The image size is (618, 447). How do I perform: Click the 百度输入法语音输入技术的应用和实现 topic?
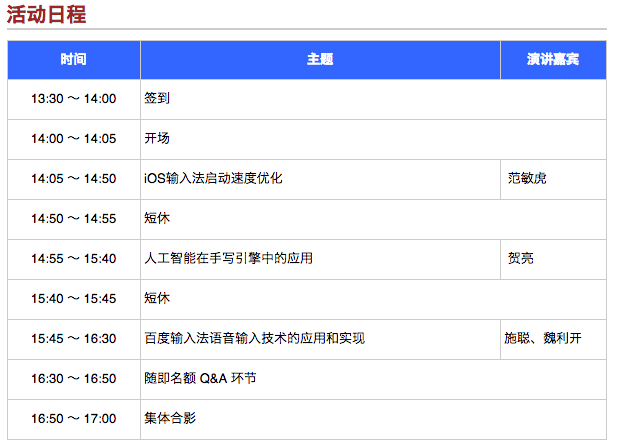(254, 339)
